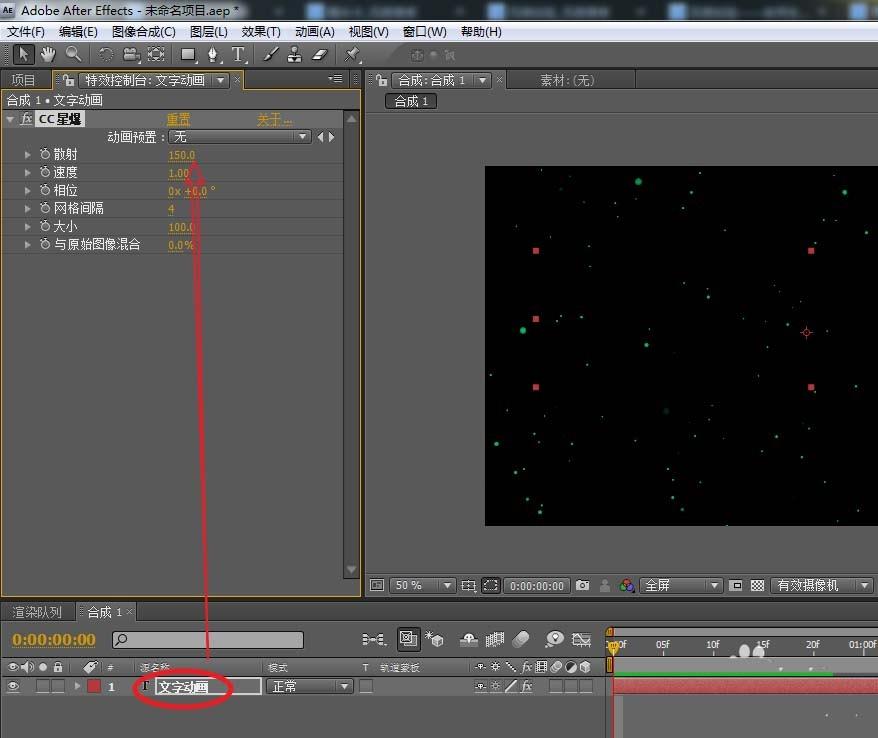Open the effect info with 关于...
The image size is (878, 738).
pos(272,118)
